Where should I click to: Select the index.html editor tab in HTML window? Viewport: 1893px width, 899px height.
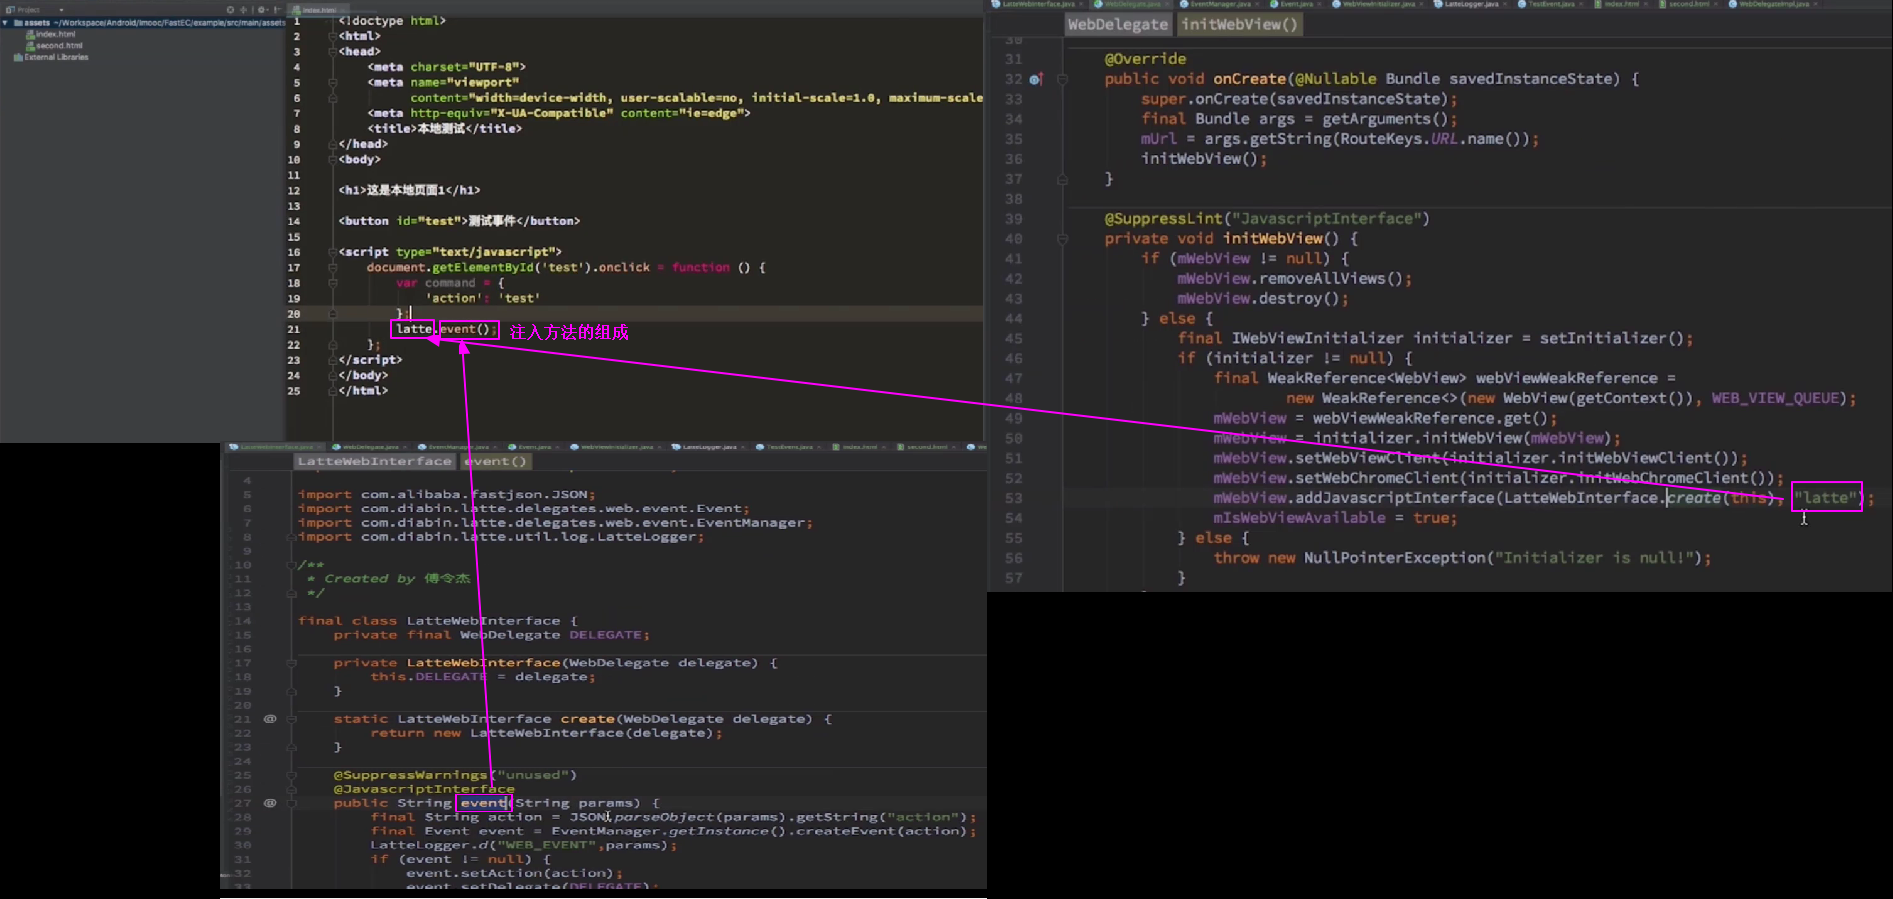[x=318, y=10]
